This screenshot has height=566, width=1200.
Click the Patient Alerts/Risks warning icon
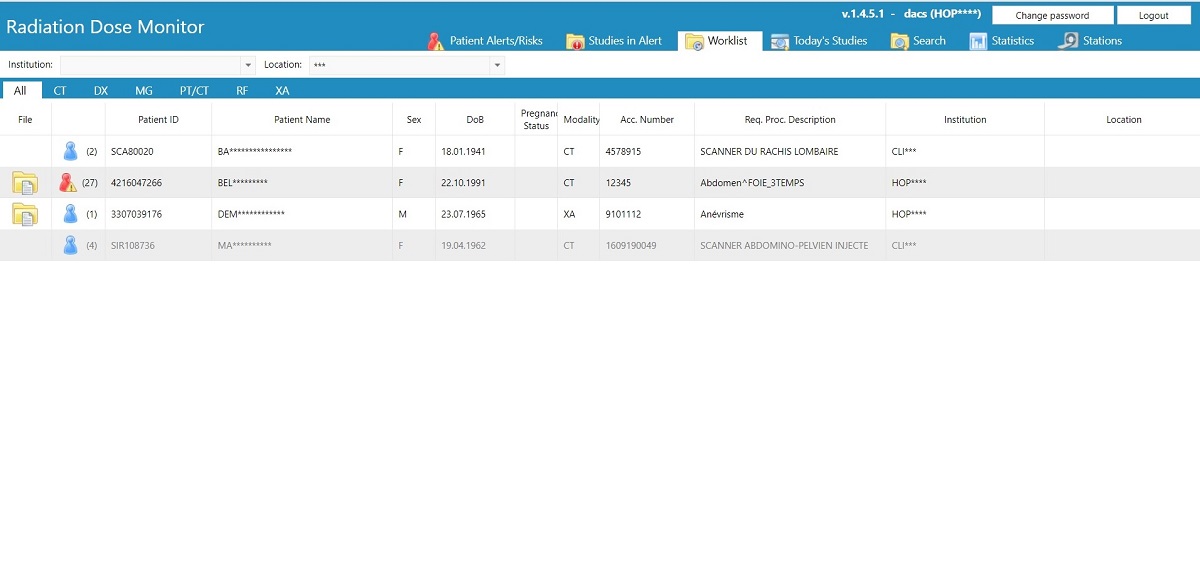coord(435,41)
